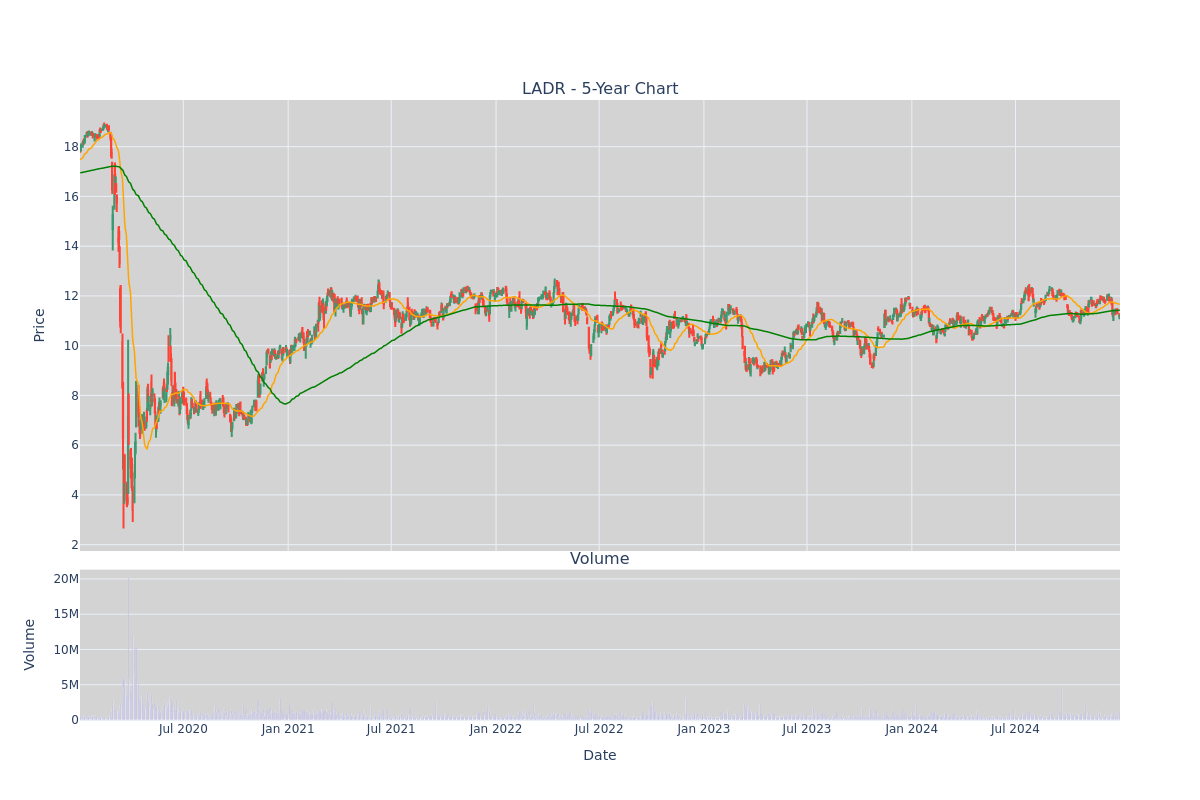Image resolution: width=1200 pixels, height=800 pixels.
Task: Click the "Jul 2022" date tick
Action: (x=599, y=729)
